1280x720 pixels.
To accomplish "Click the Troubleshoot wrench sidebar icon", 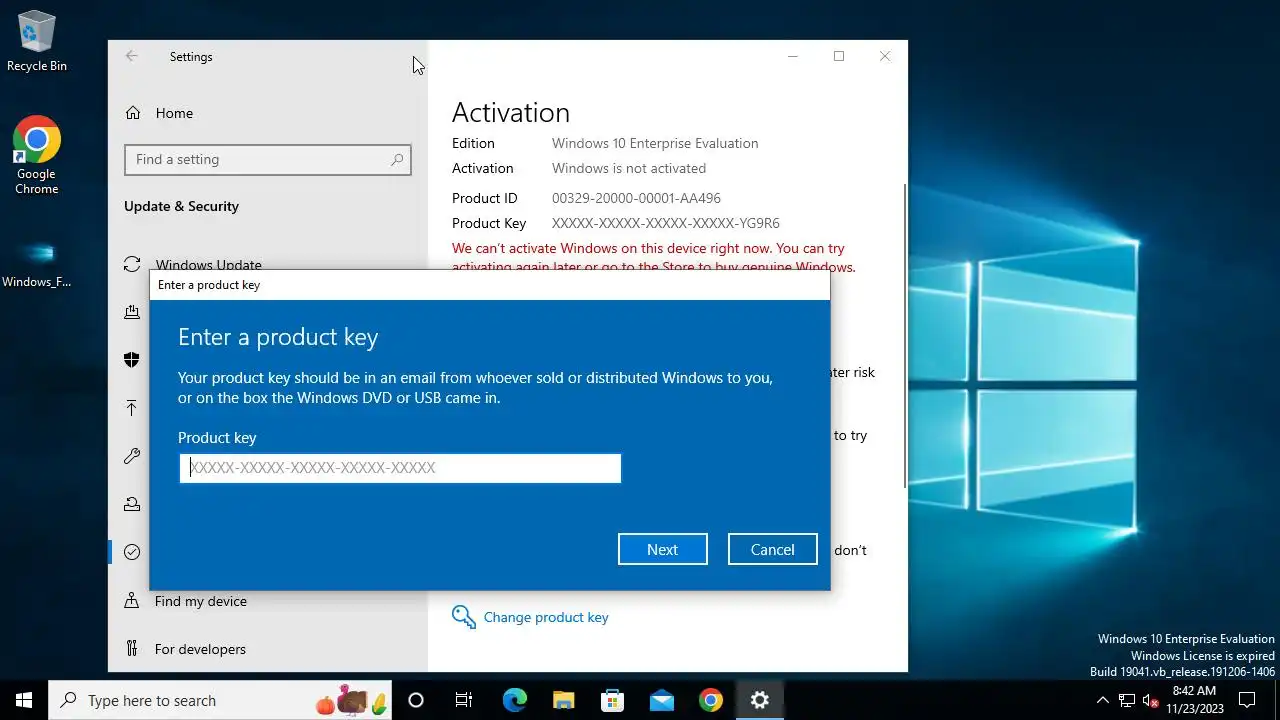I will click(x=132, y=456).
